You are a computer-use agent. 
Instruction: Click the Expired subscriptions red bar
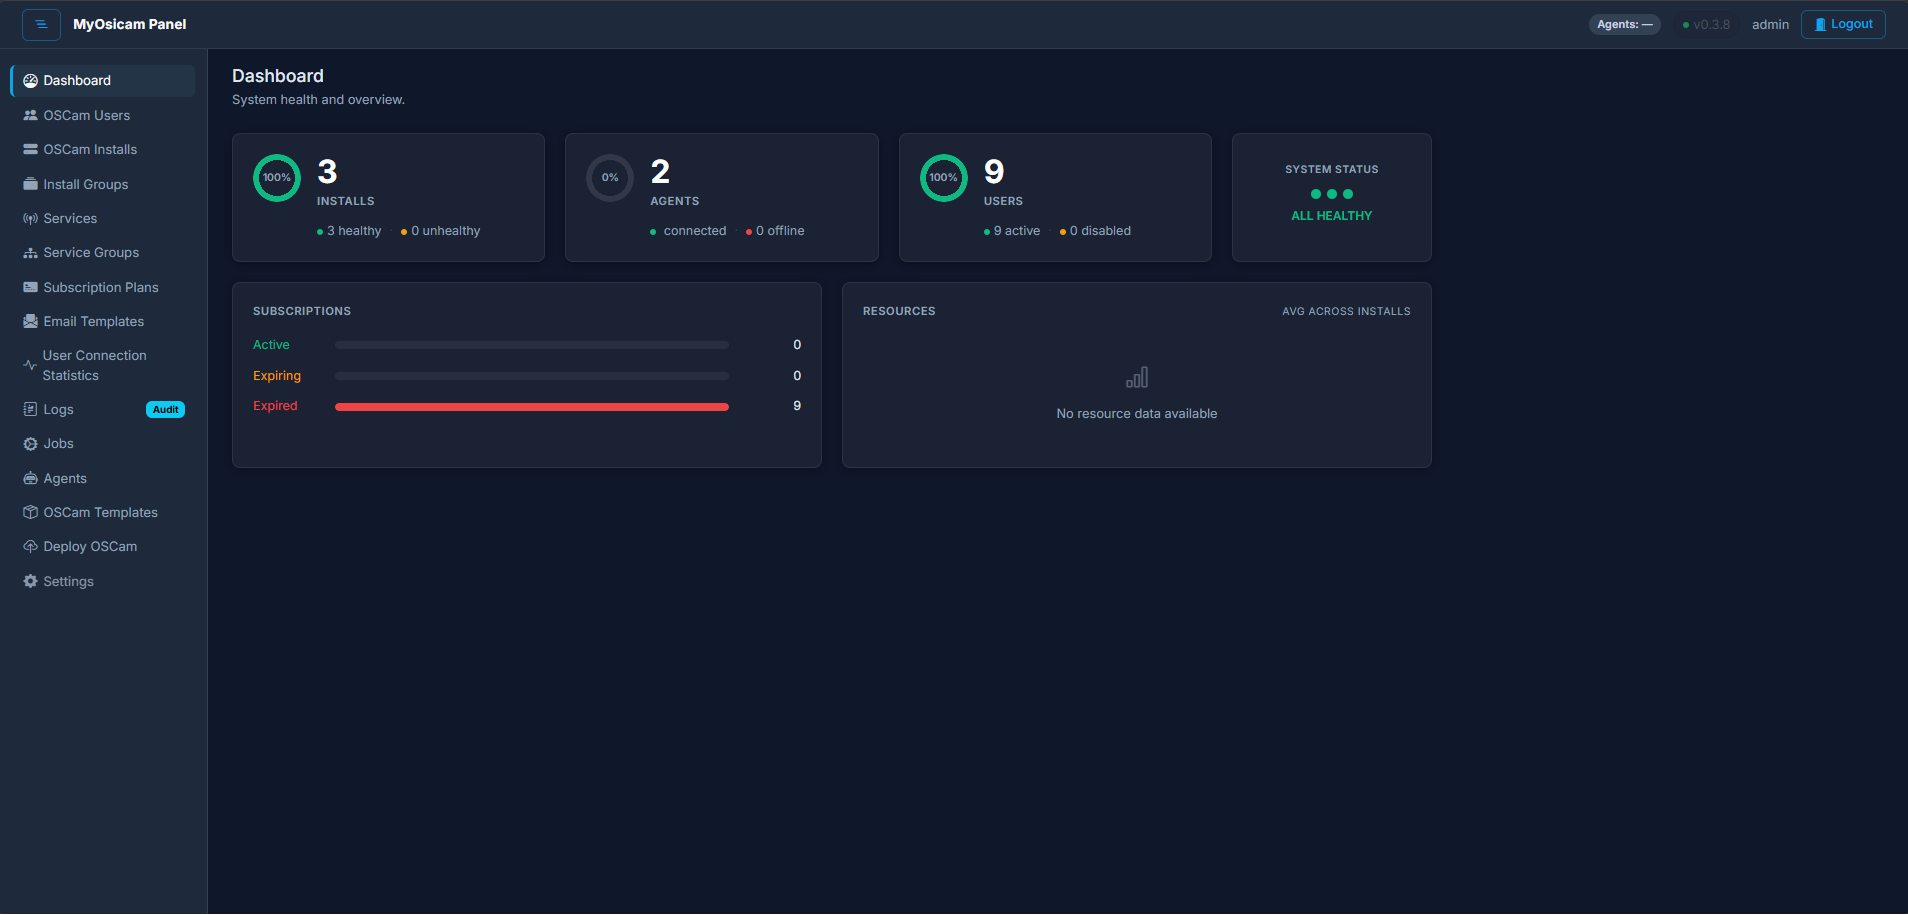click(532, 407)
